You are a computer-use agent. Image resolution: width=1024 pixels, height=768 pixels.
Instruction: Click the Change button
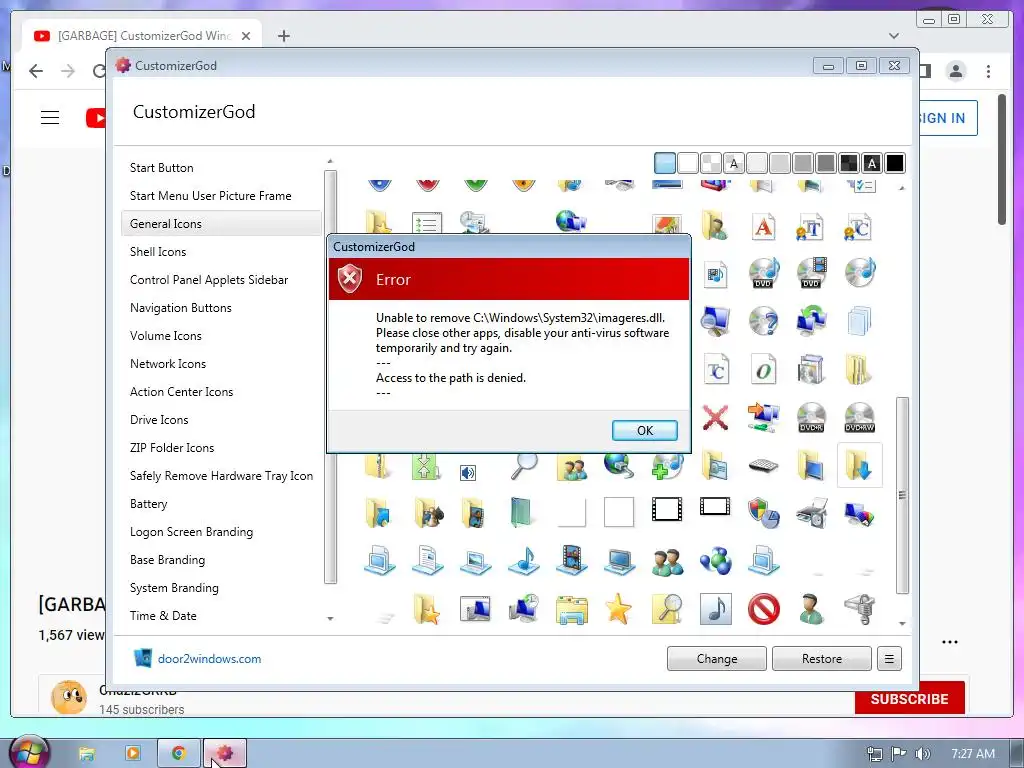pos(716,659)
